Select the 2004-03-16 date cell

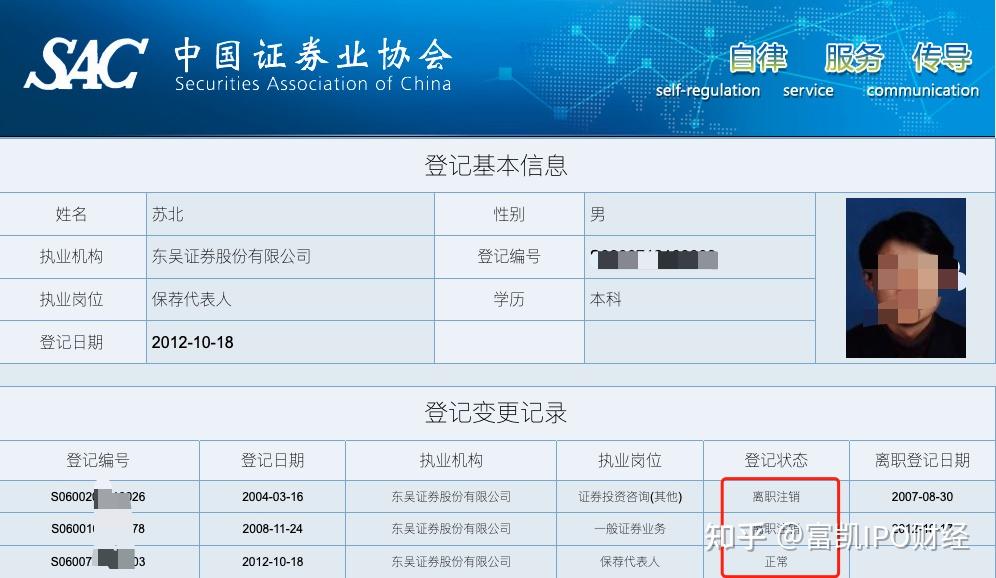(273, 497)
